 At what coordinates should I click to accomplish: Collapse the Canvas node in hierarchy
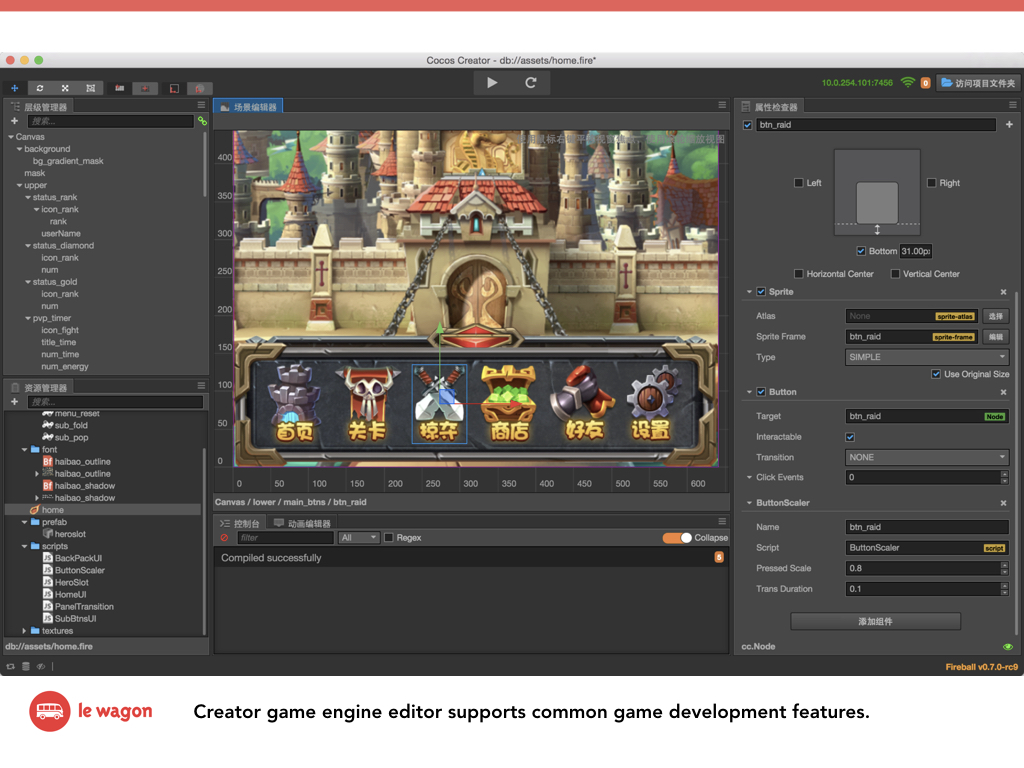11,137
